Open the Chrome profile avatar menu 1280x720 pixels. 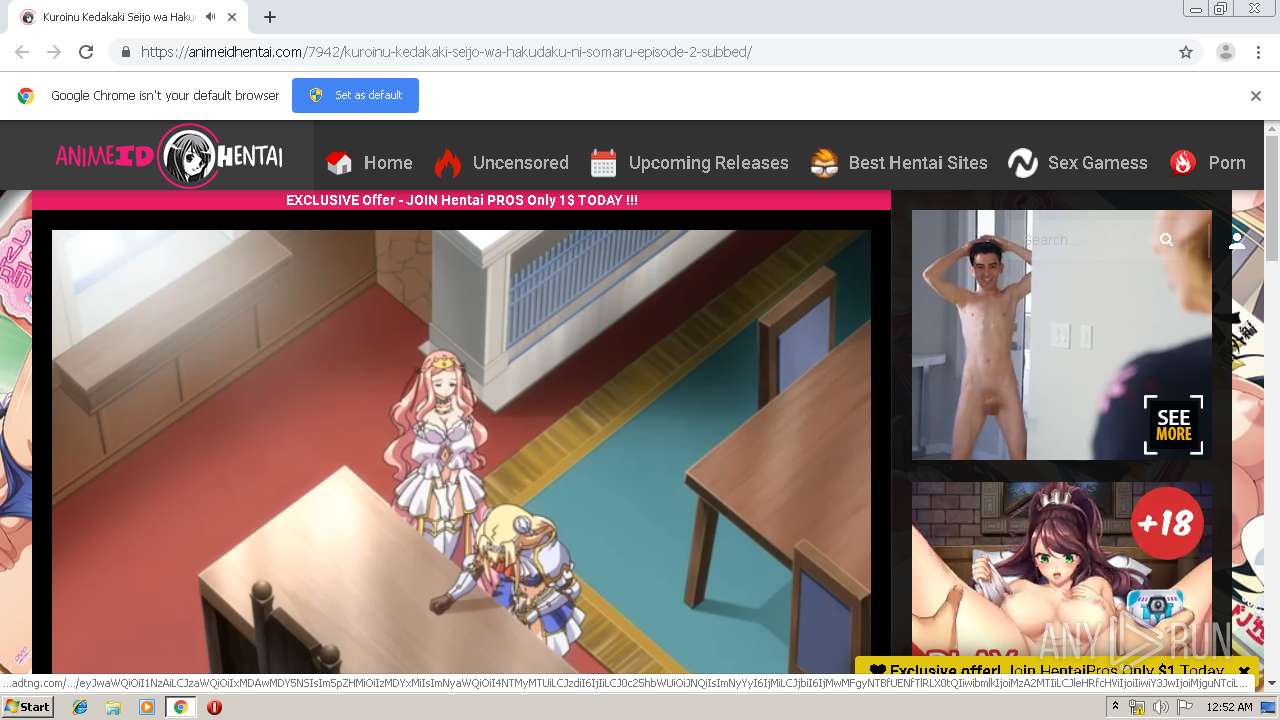pyautogui.click(x=1226, y=52)
